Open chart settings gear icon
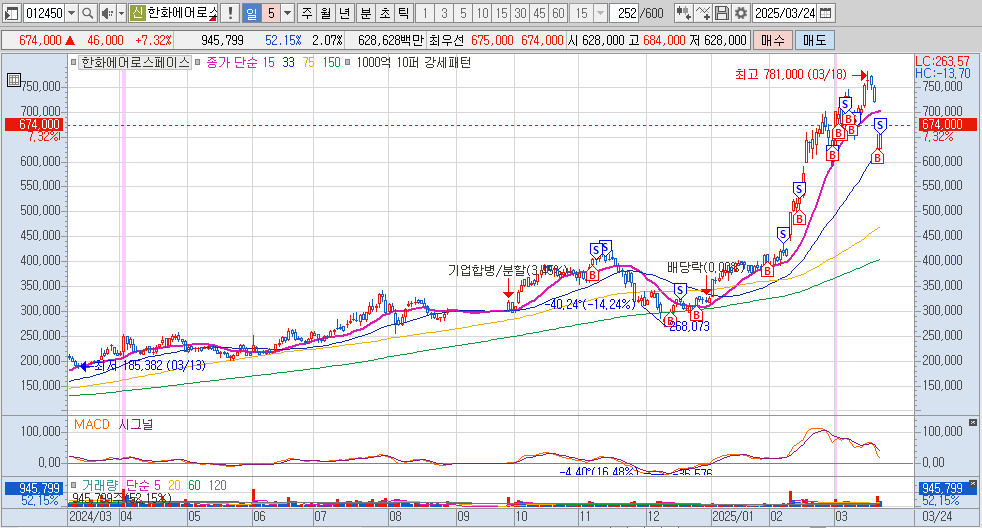 pos(740,13)
